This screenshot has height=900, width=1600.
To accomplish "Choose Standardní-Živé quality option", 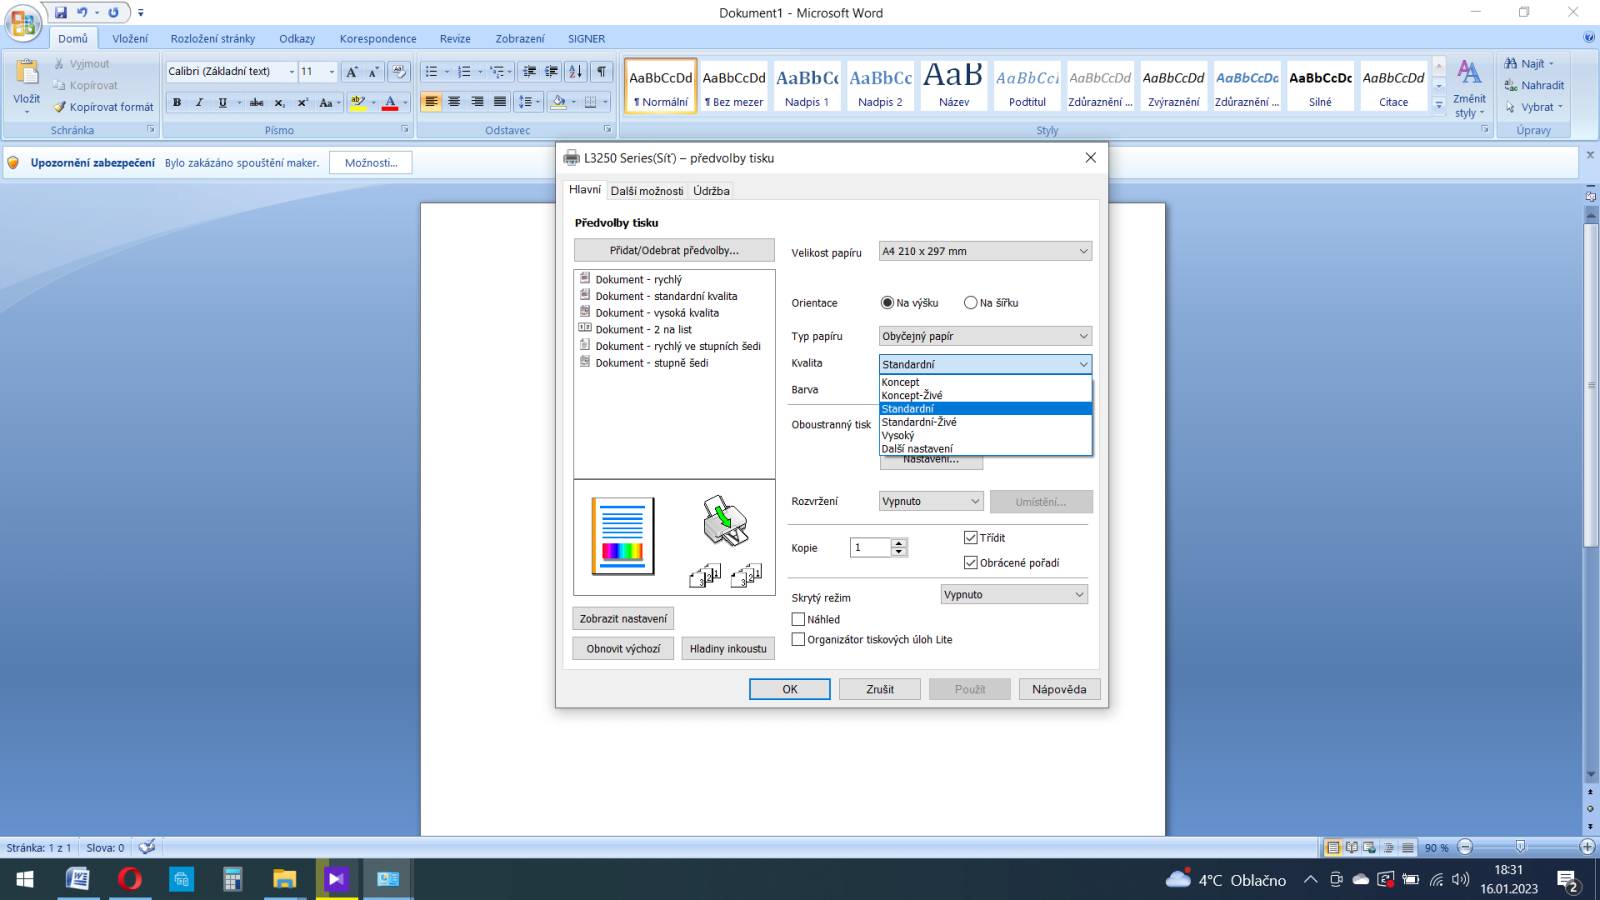I will click(985, 422).
